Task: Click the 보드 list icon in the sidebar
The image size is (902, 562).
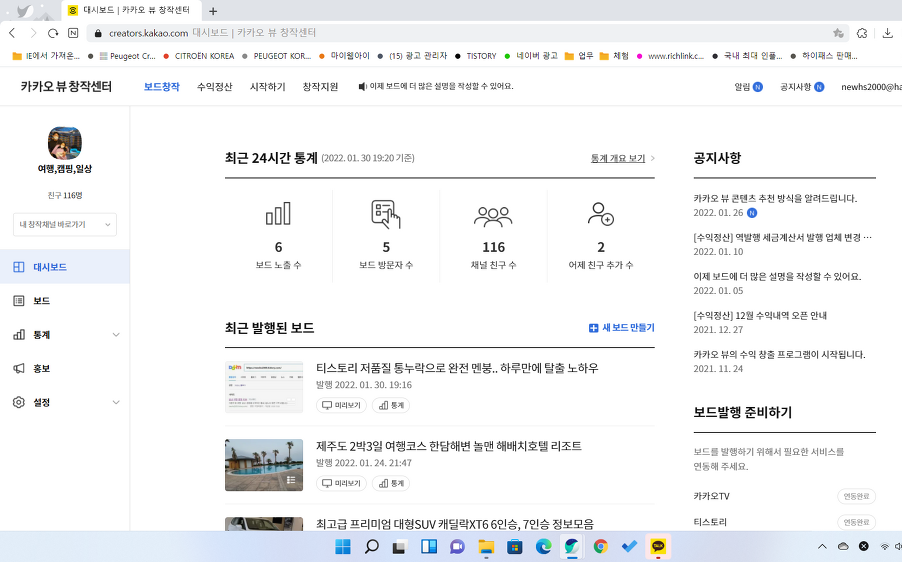Action: pos(18,301)
